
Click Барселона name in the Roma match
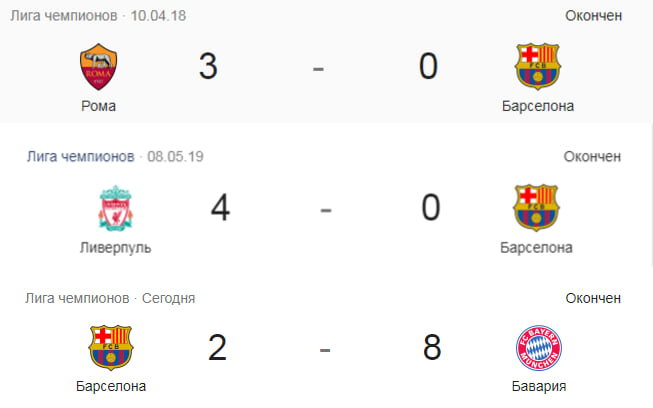coord(538,106)
